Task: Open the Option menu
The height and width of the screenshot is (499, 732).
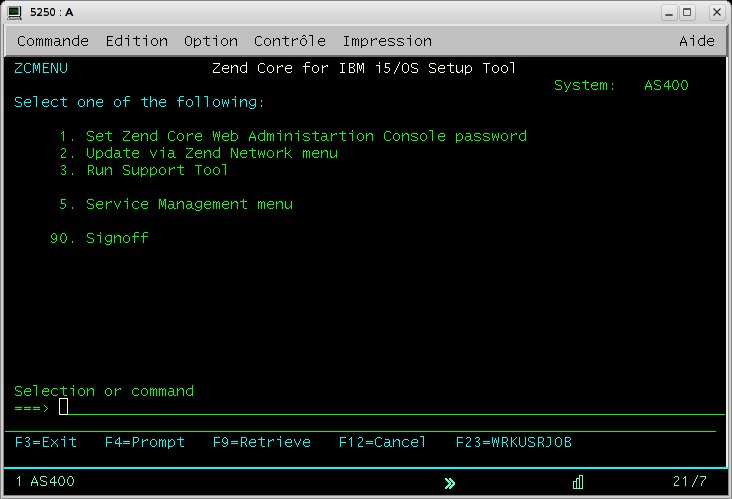Action: tap(211, 41)
